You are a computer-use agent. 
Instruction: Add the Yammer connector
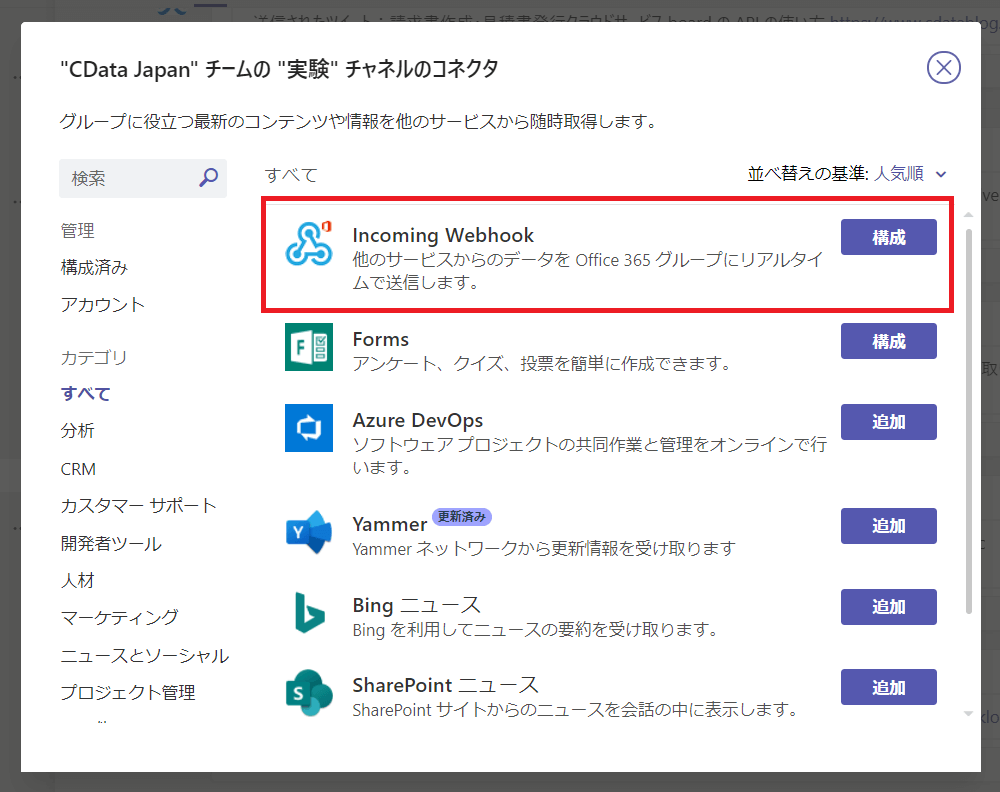pyautogui.click(x=888, y=526)
